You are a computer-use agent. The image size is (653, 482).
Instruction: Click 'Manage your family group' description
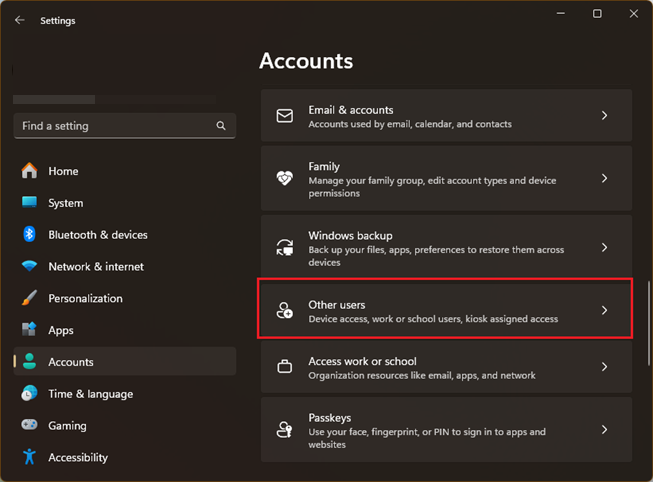[432, 187]
